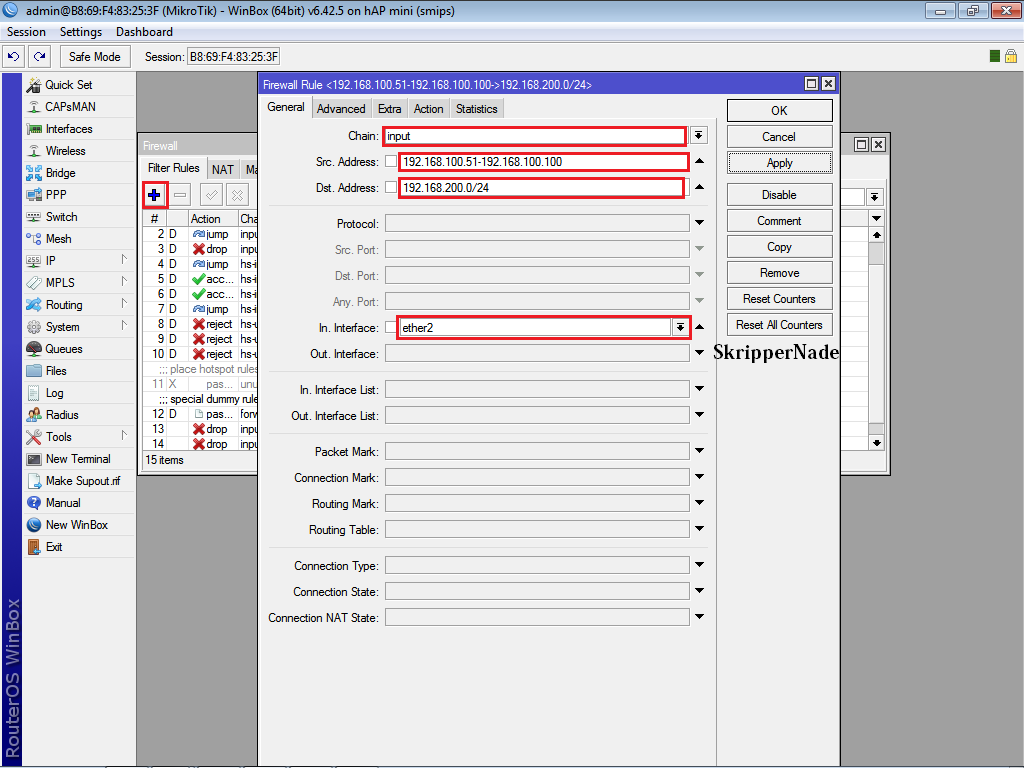Viewport: 1024px width, 768px height.
Task: Click the Copy button
Action: (x=779, y=247)
